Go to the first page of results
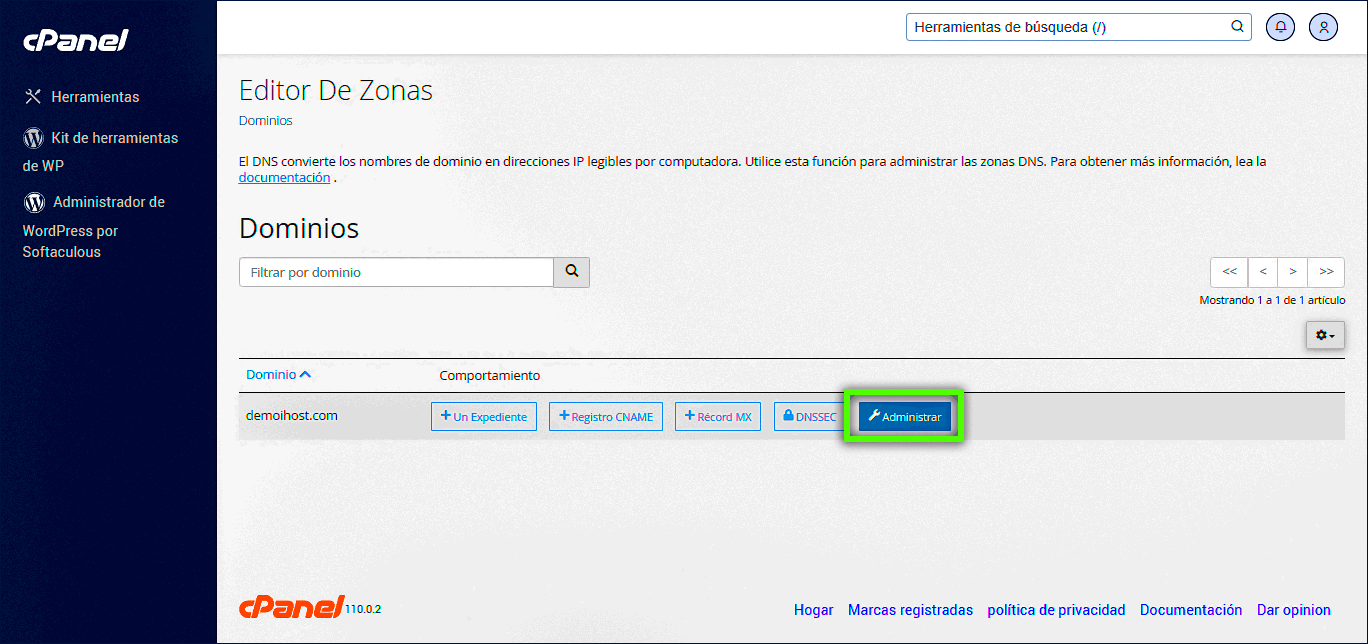This screenshot has height=644, width=1368. pos(1229,272)
